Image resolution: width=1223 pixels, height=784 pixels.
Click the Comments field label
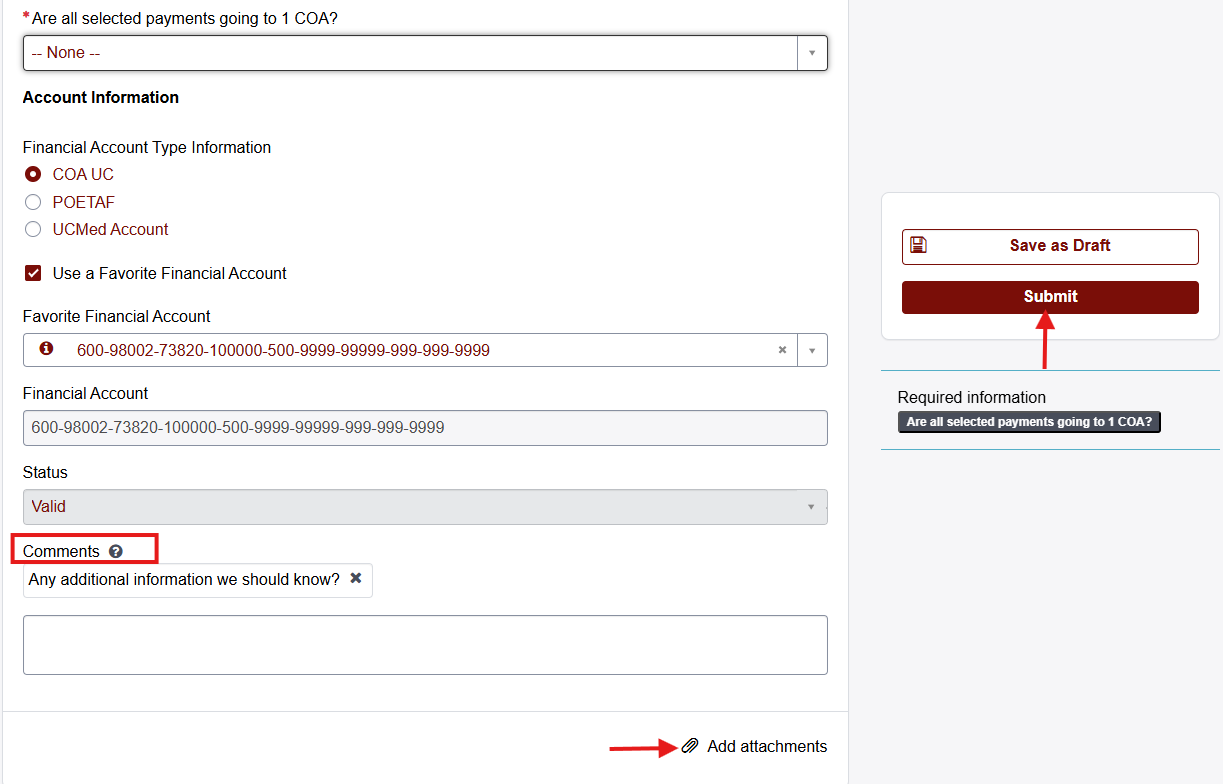coord(61,552)
